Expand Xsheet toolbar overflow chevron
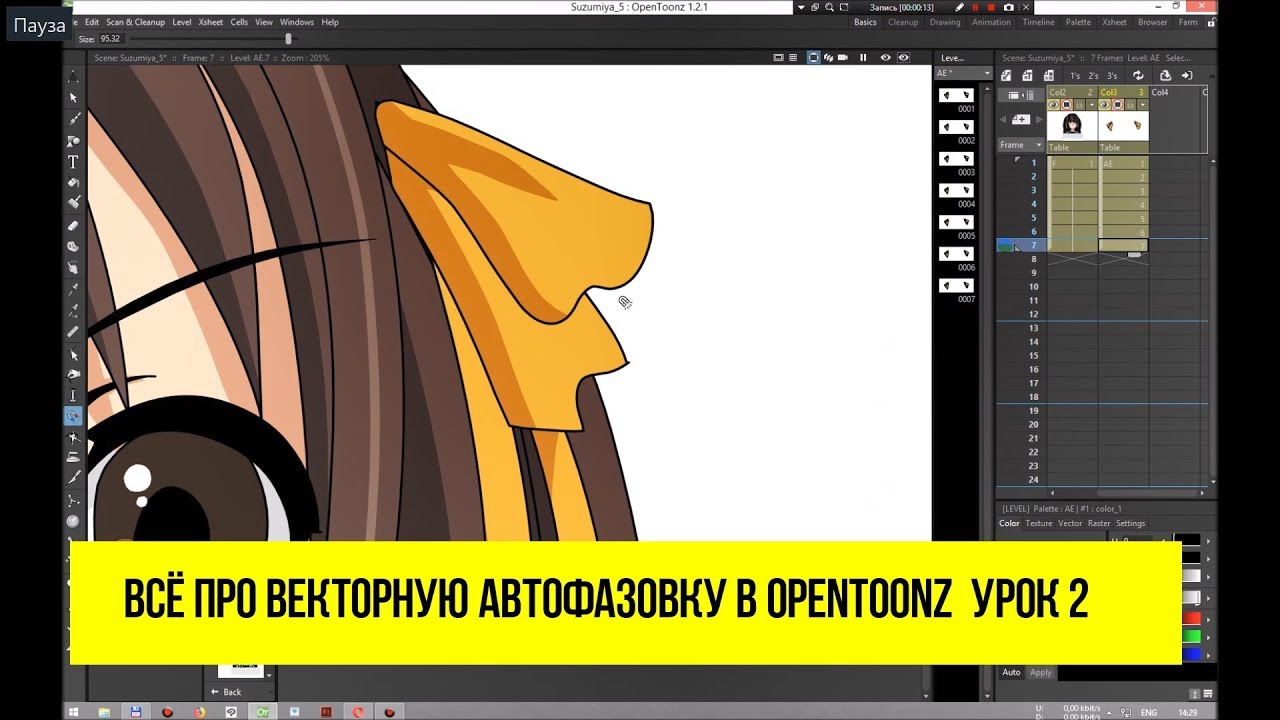Image resolution: width=1280 pixels, height=720 pixels. [x=1213, y=75]
